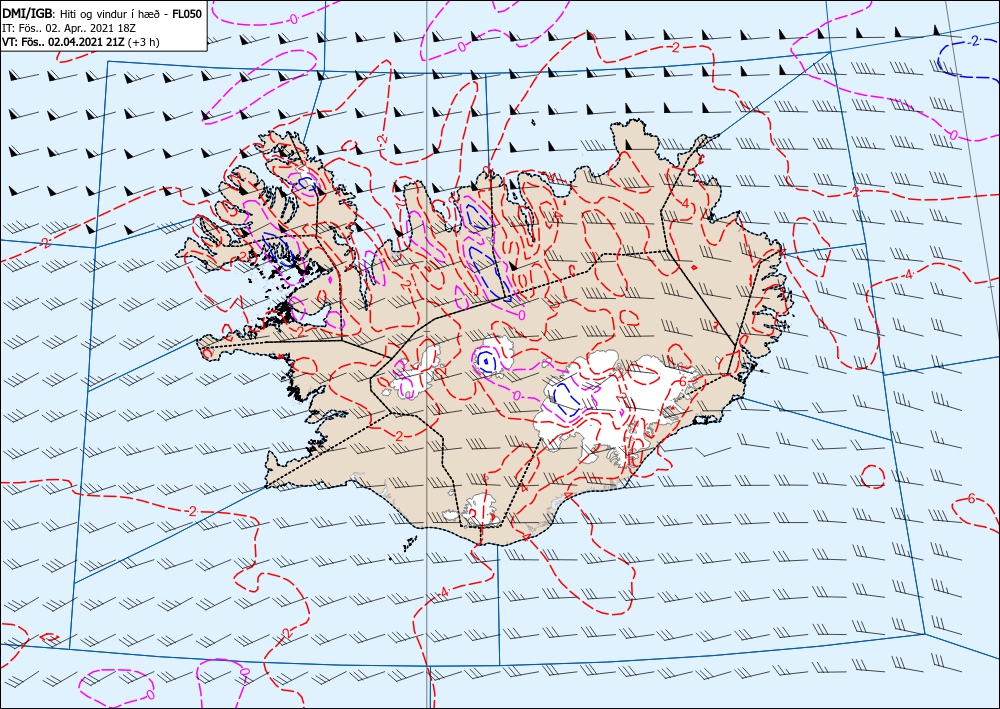Click the blue "-2" contour label
The image size is (1000, 709).
tap(972, 41)
